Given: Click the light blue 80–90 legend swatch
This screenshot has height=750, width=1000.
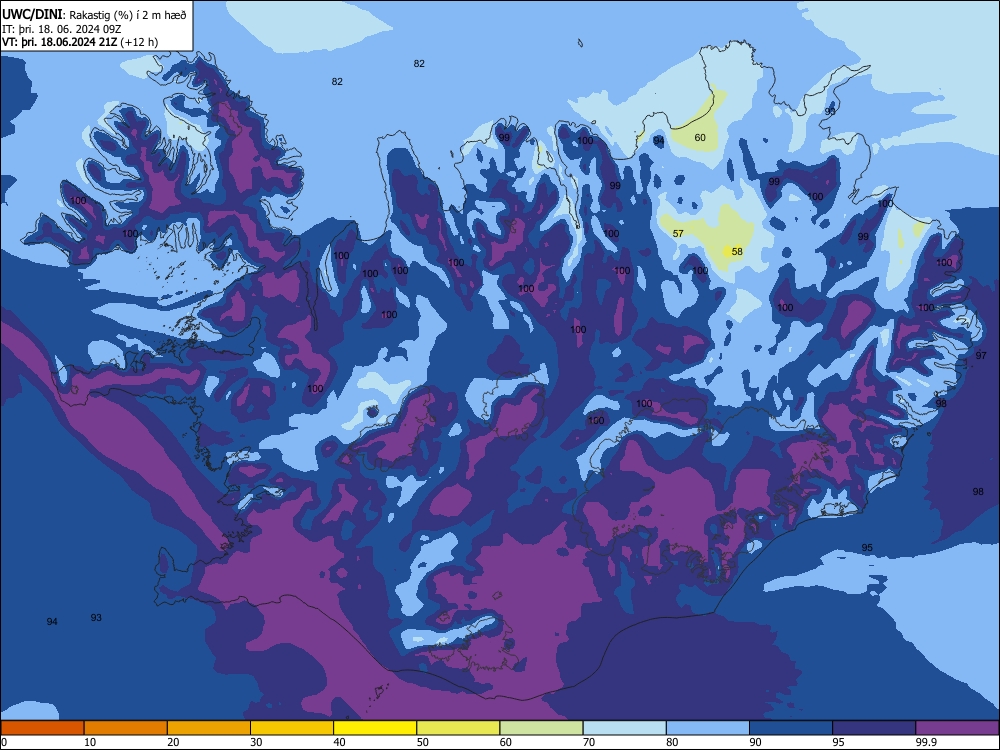Looking at the screenshot, I should pyautogui.click(x=708, y=728).
